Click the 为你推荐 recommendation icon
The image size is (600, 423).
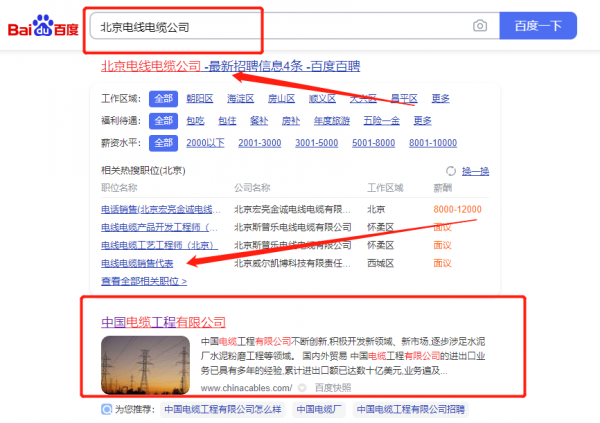click(106, 409)
